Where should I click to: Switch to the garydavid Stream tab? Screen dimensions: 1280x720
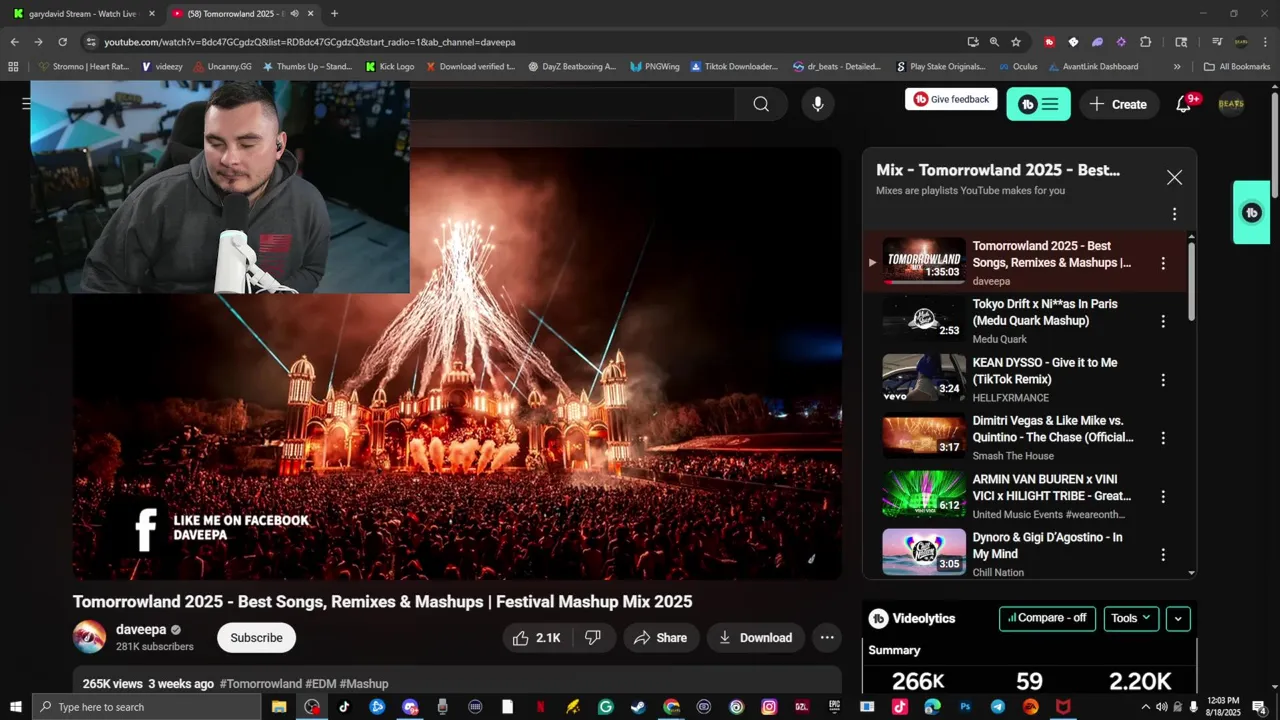83,14
